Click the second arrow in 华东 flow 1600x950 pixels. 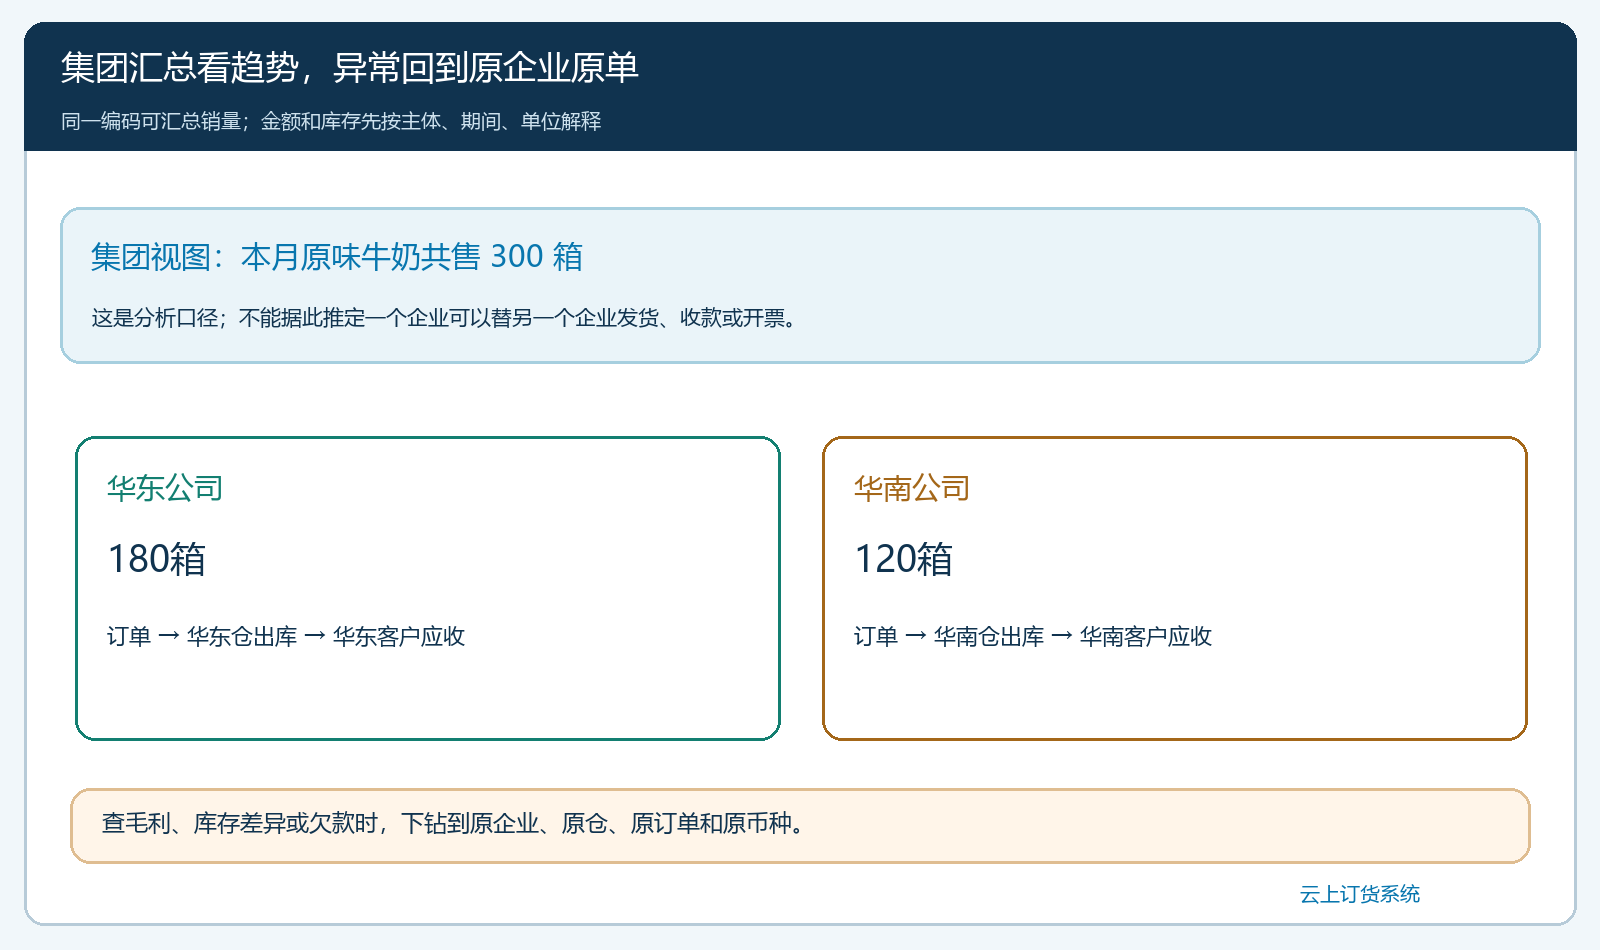coord(315,636)
